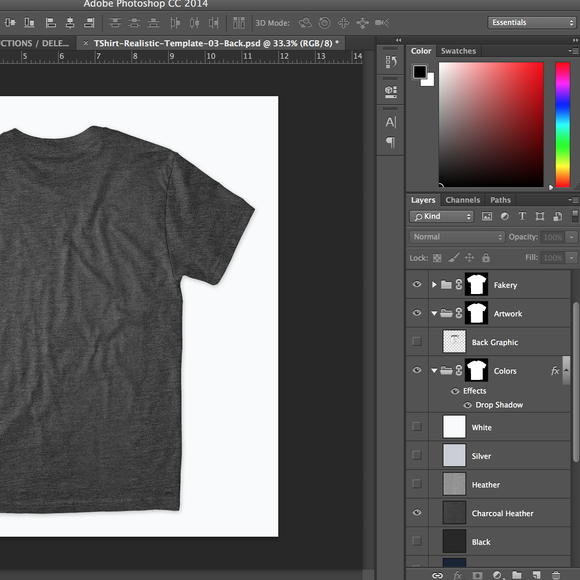
Task: Click the align left edges icon
Action: tap(50, 23)
